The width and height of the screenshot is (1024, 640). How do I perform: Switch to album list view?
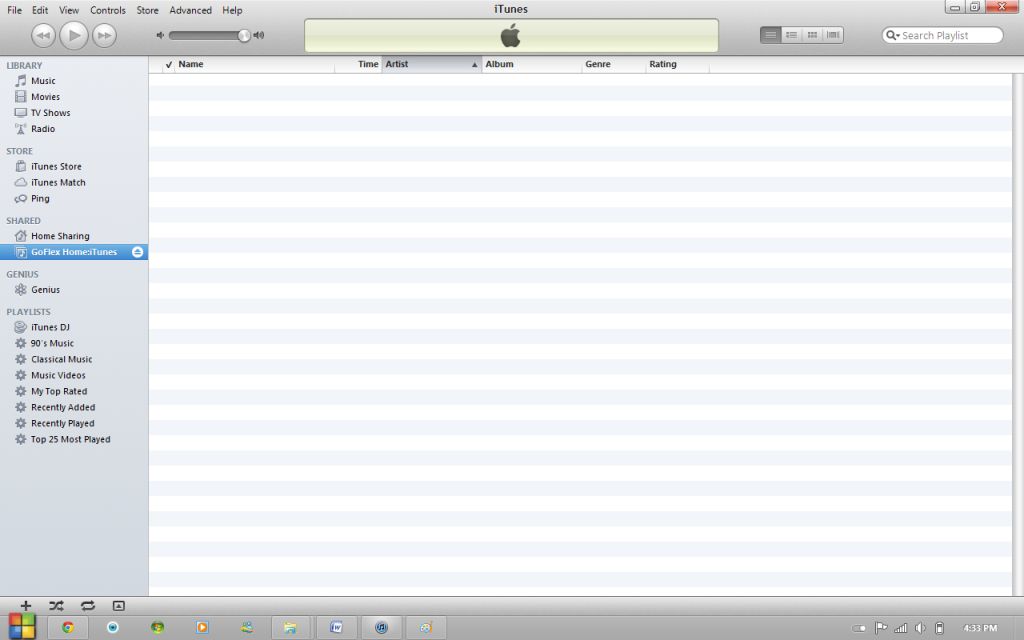click(x=791, y=35)
